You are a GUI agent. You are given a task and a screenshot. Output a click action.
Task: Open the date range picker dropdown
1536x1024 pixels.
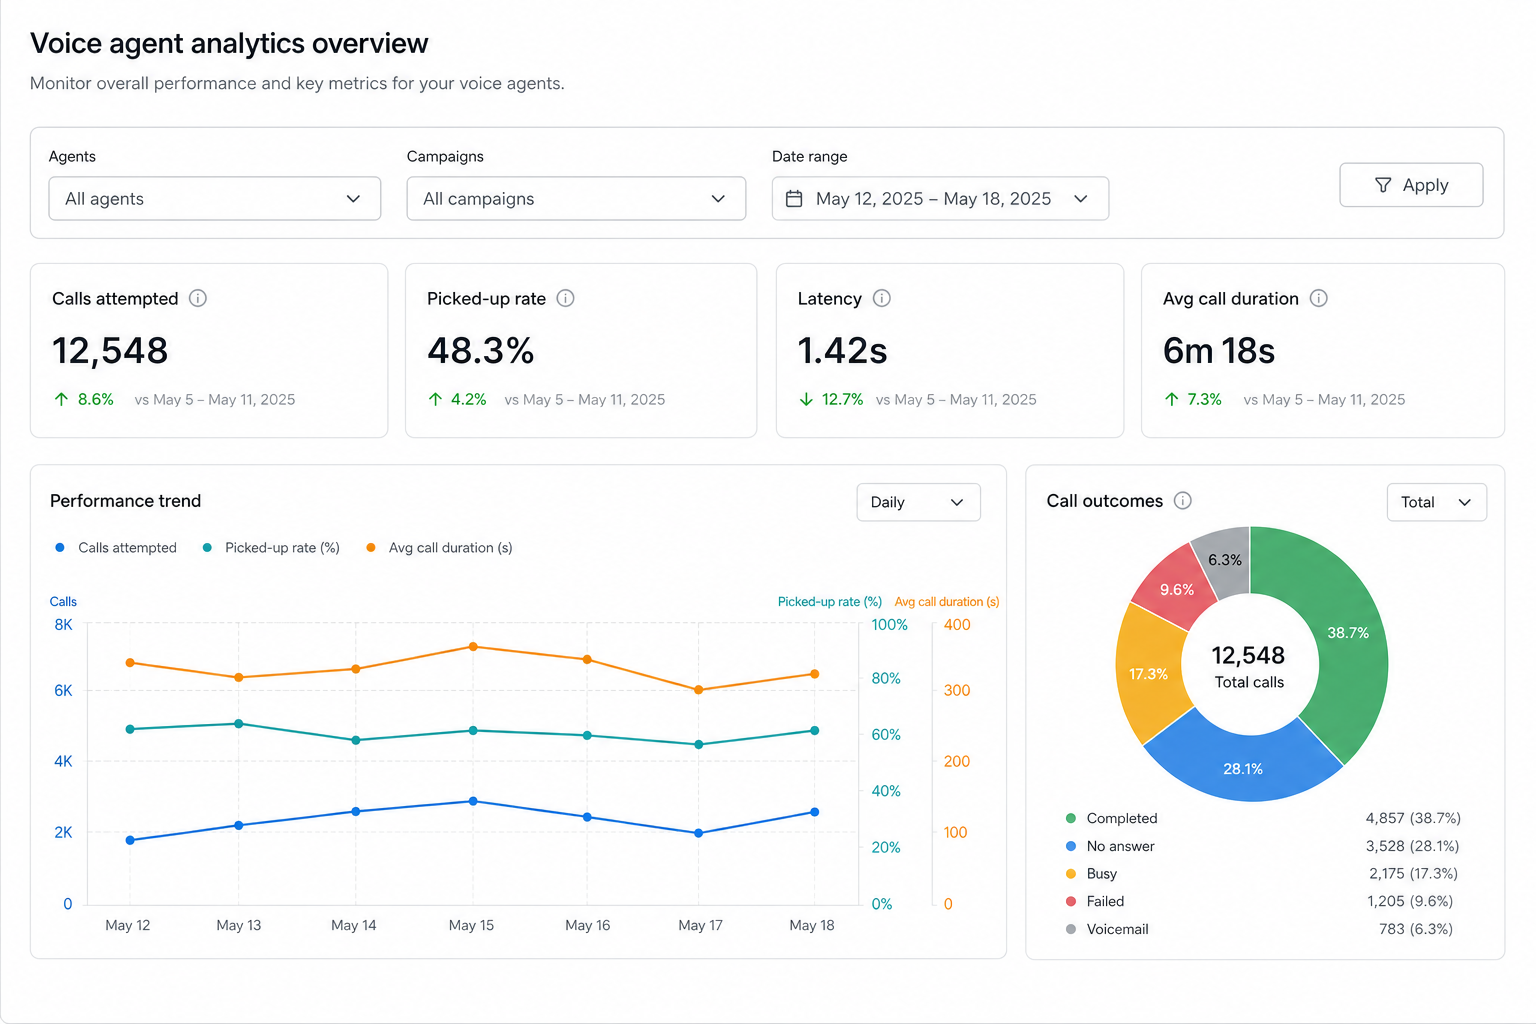pos(940,199)
